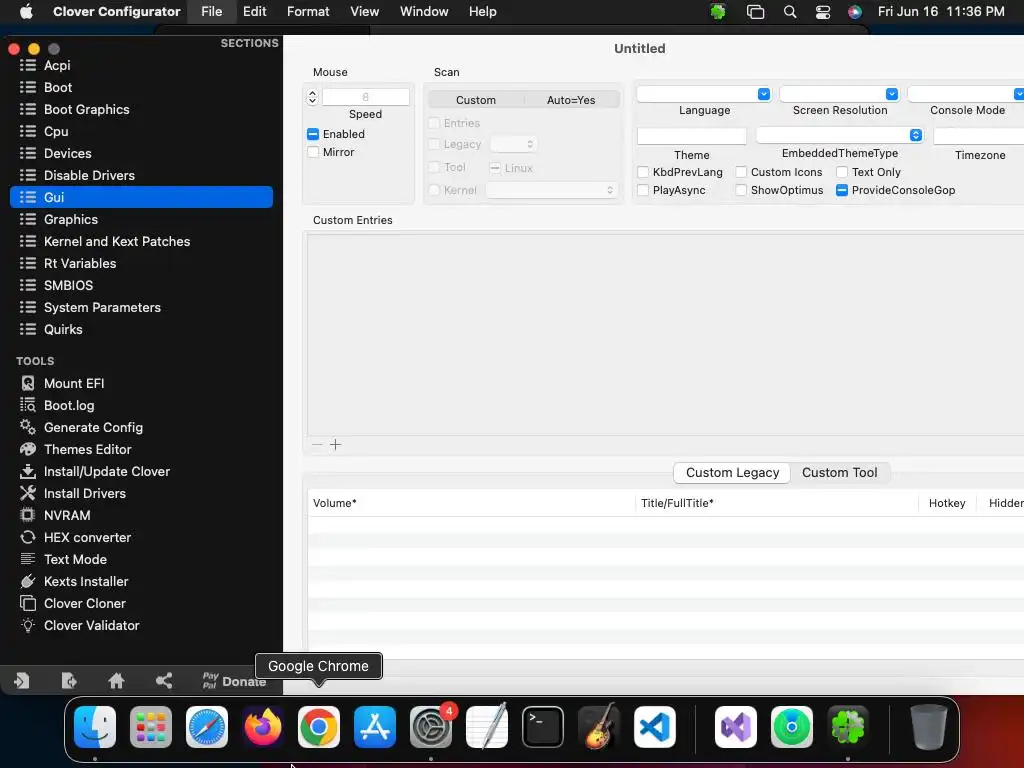Enable the Custom Icons checkbox
Viewport: 1024px width, 768px height.
(x=741, y=172)
